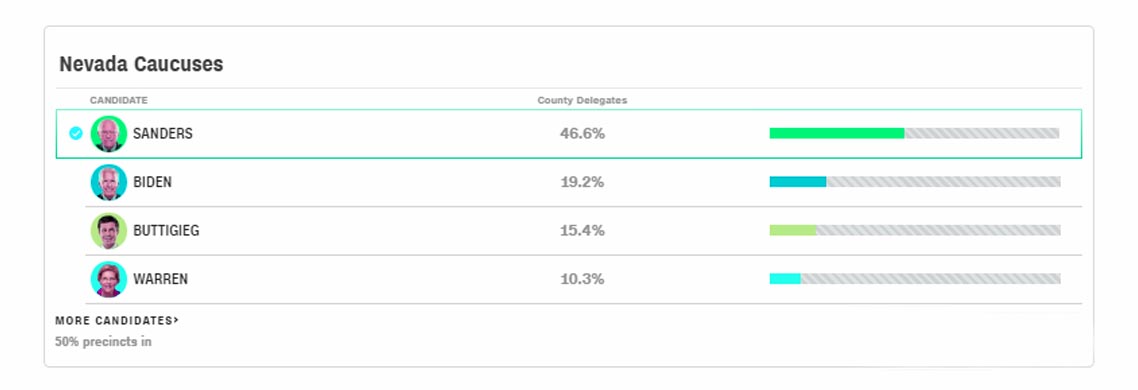
Task: Click Warren's cyan delegate progress bar
Action: (x=914, y=279)
